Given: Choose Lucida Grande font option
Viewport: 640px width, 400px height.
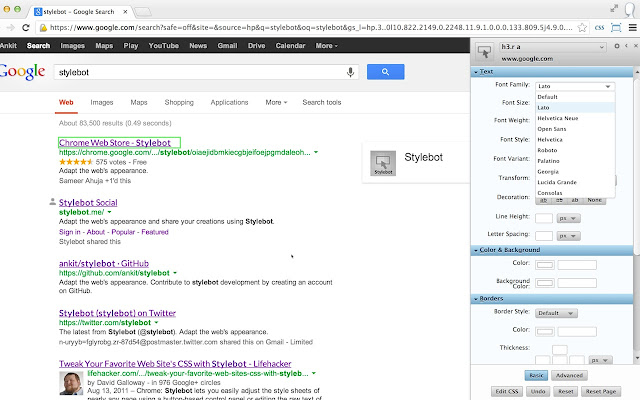Looking at the screenshot, I should [x=575, y=182].
